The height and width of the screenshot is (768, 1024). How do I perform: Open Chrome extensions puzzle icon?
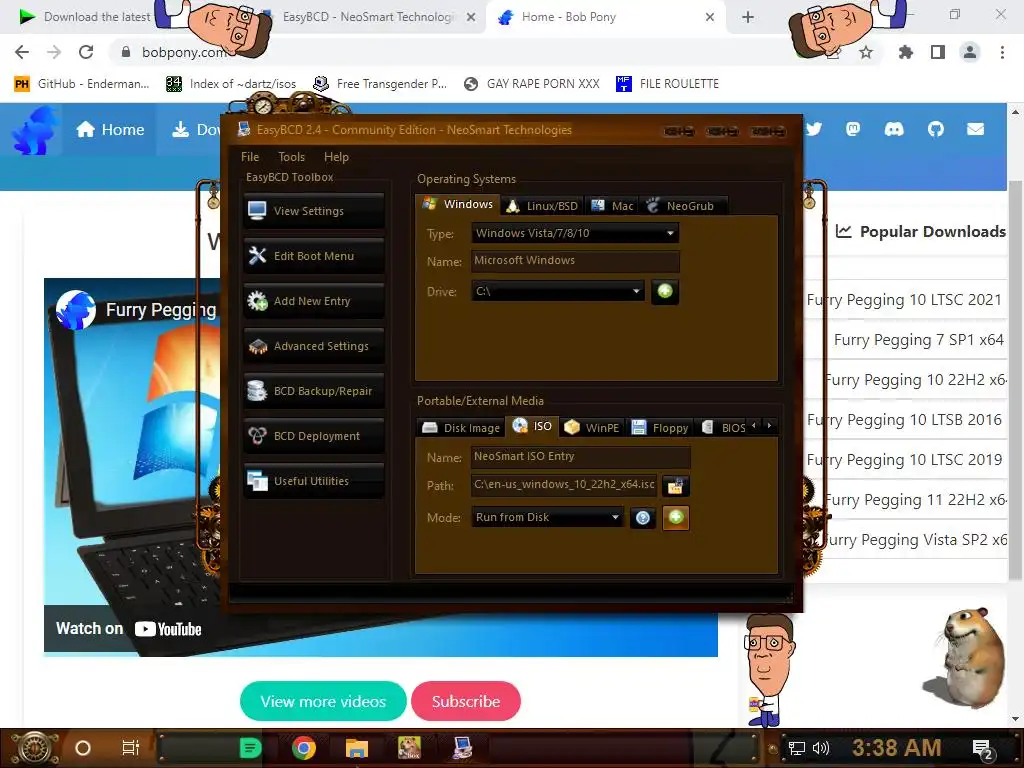pos(905,52)
